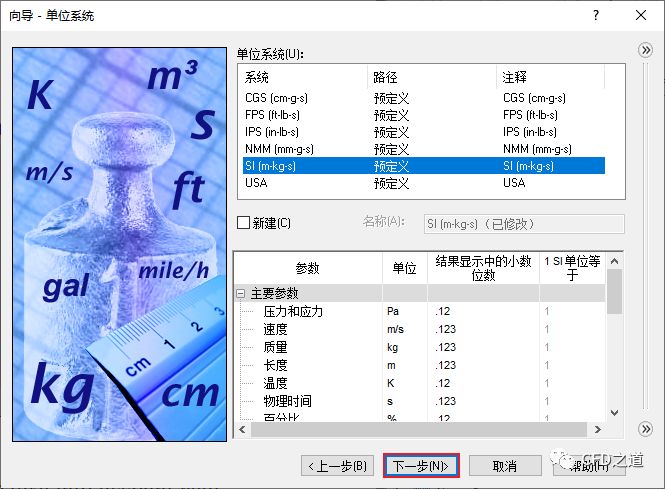Select the USA unit system

257,183
